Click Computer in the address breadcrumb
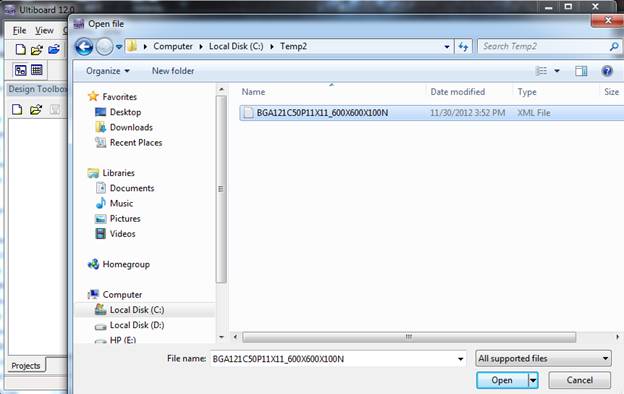Viewport: 624px width, 394px height. [x=173, y=47]
